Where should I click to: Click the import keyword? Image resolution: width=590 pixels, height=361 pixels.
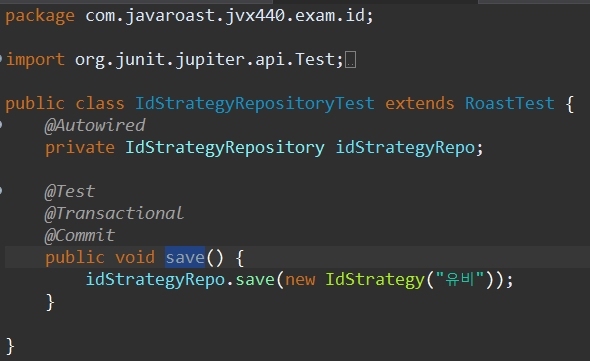point(35,60)
